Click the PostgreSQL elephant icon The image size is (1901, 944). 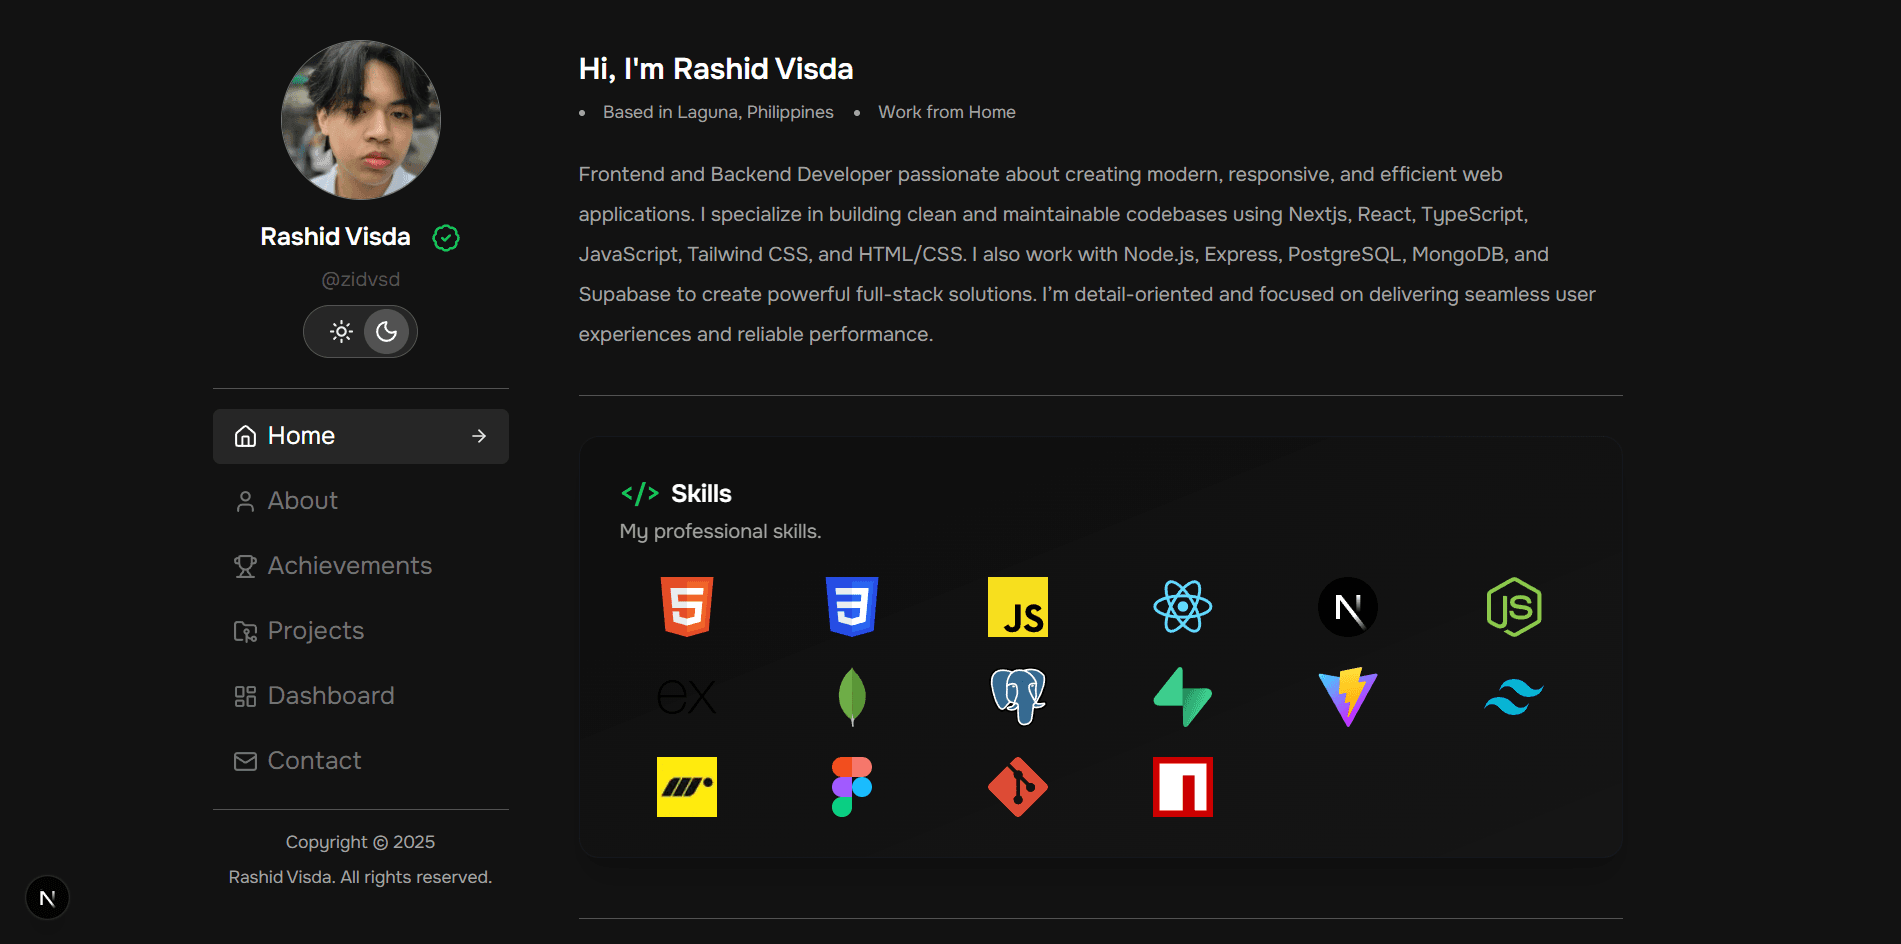point(1017,697)
